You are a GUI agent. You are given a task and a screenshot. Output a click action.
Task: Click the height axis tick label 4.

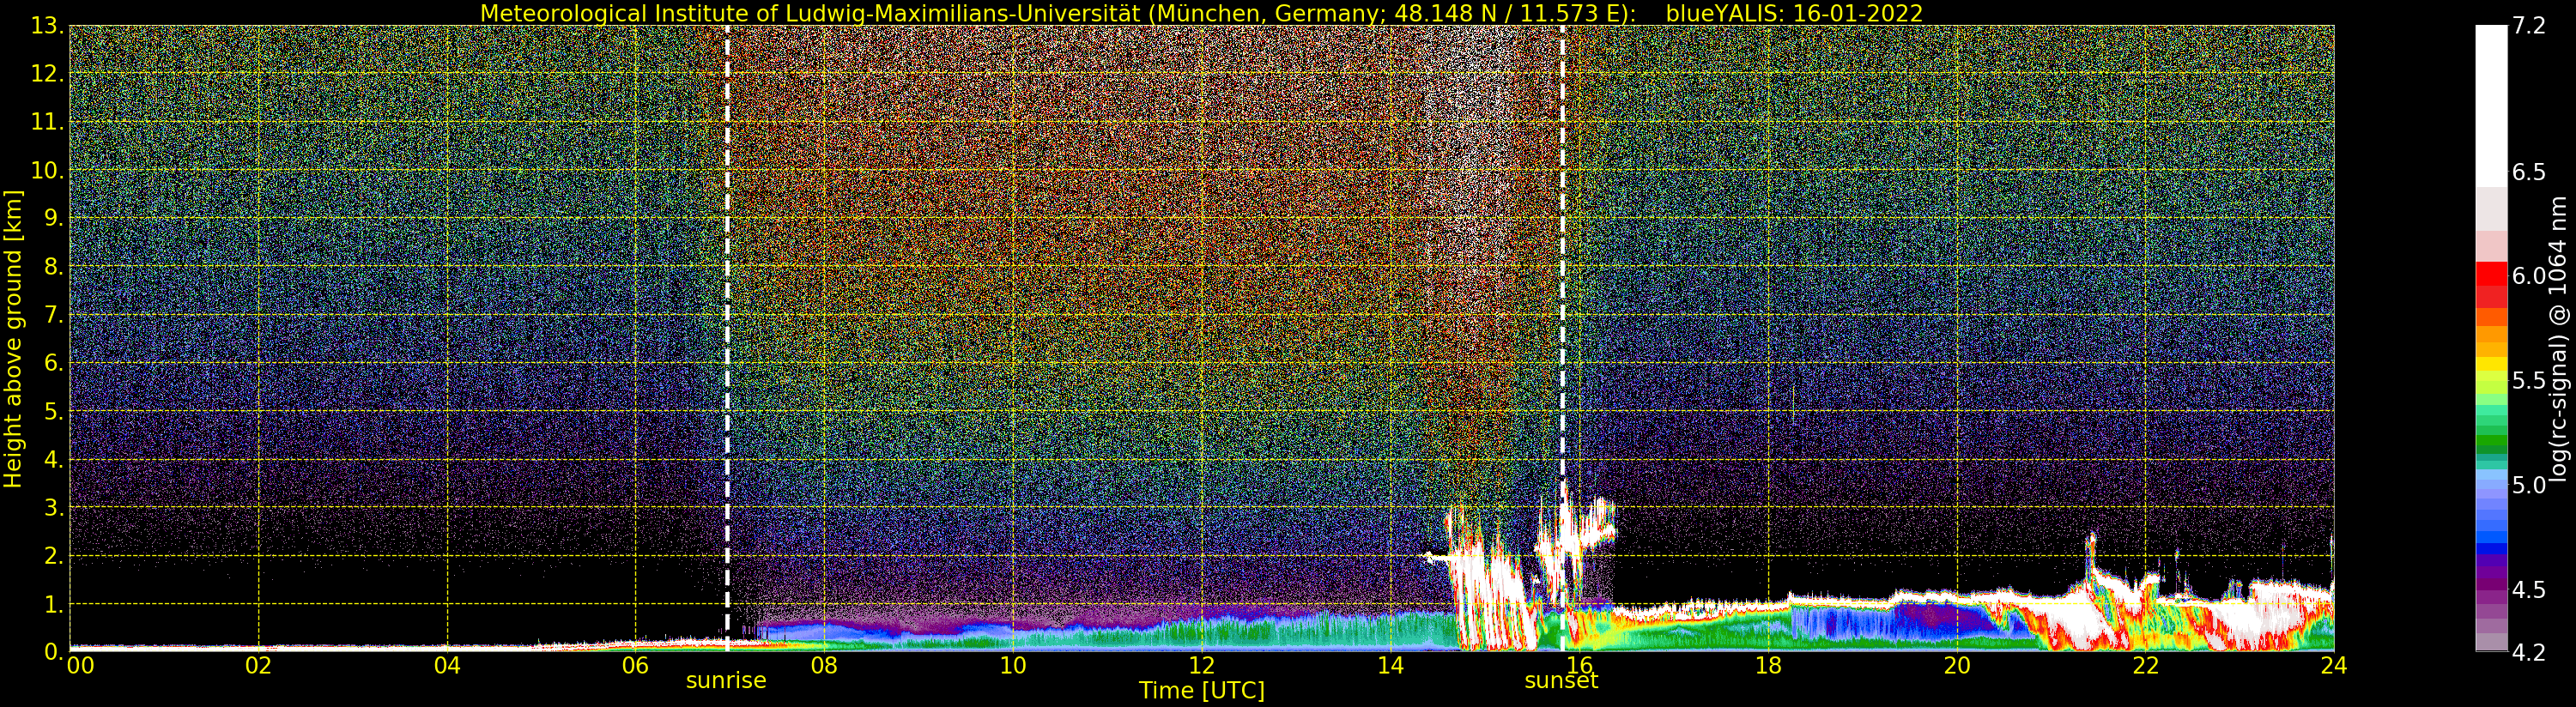point(53,460)
